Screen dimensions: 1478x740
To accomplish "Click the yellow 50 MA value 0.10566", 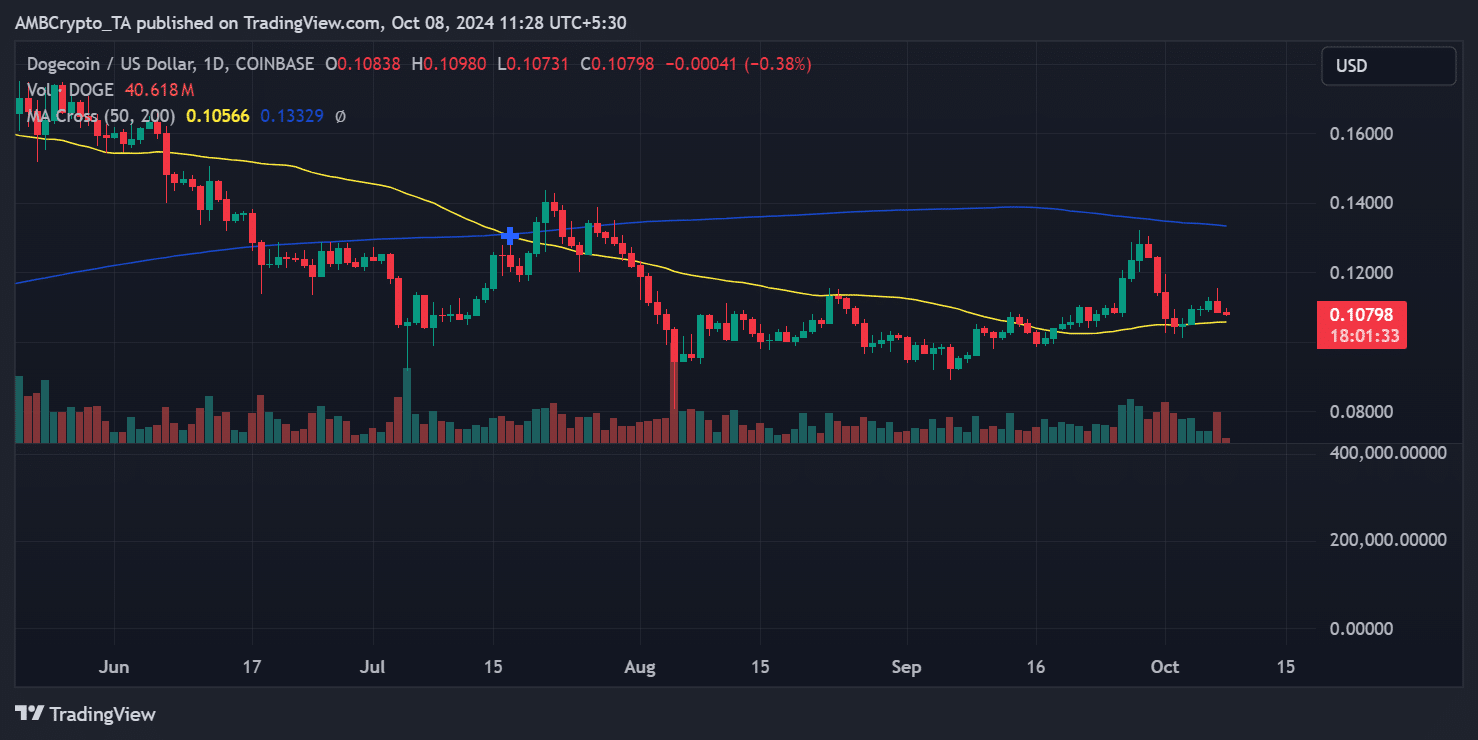I will point(219,116).
